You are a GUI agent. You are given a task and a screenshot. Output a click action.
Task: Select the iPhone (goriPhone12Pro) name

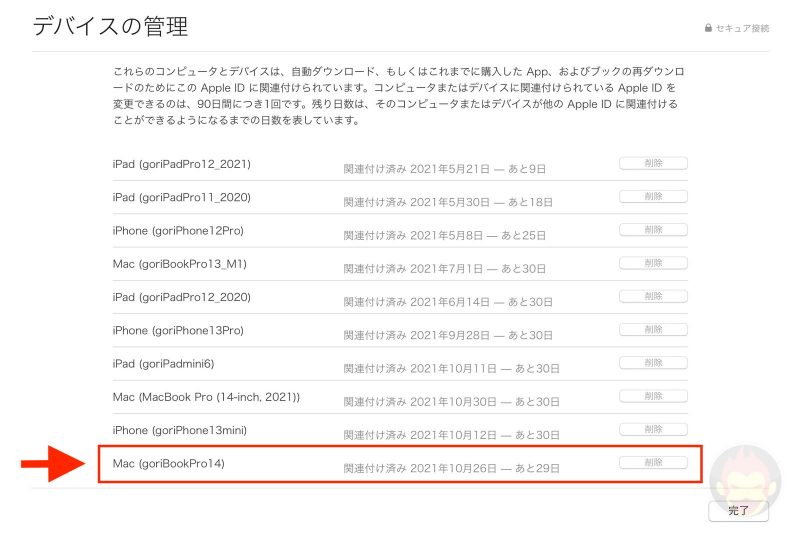(x=178, y=231)
